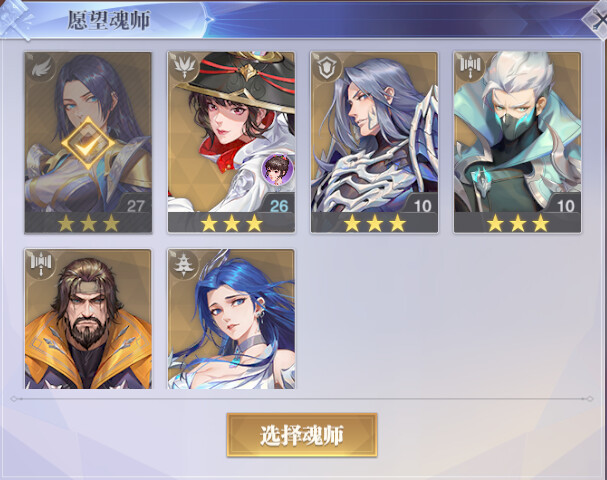Click the weapon class icon on bearded man card

coord(41,265)
